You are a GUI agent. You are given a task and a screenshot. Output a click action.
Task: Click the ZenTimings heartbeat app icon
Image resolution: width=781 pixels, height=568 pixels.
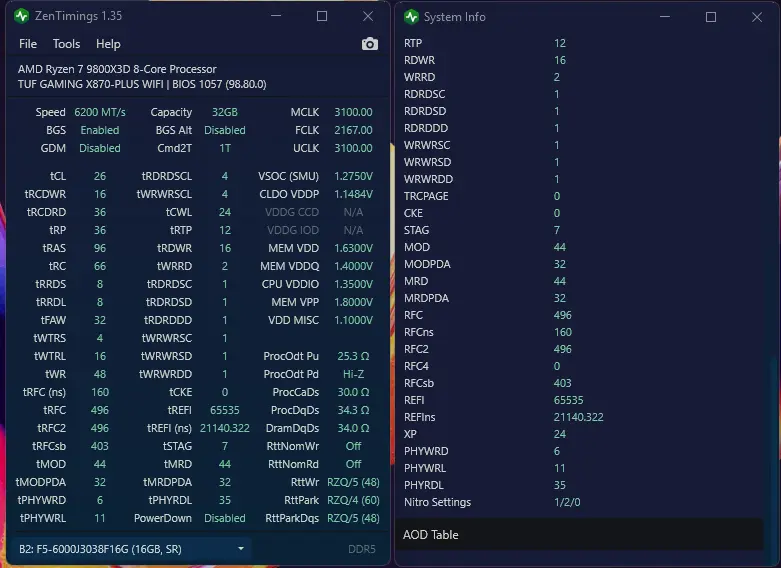pos(21,16)
